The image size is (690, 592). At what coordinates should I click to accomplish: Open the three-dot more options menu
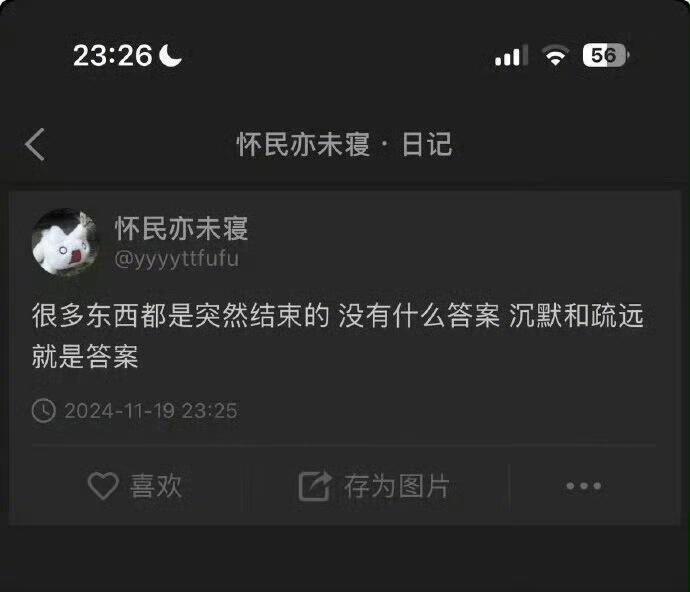(x=584, y=486)
